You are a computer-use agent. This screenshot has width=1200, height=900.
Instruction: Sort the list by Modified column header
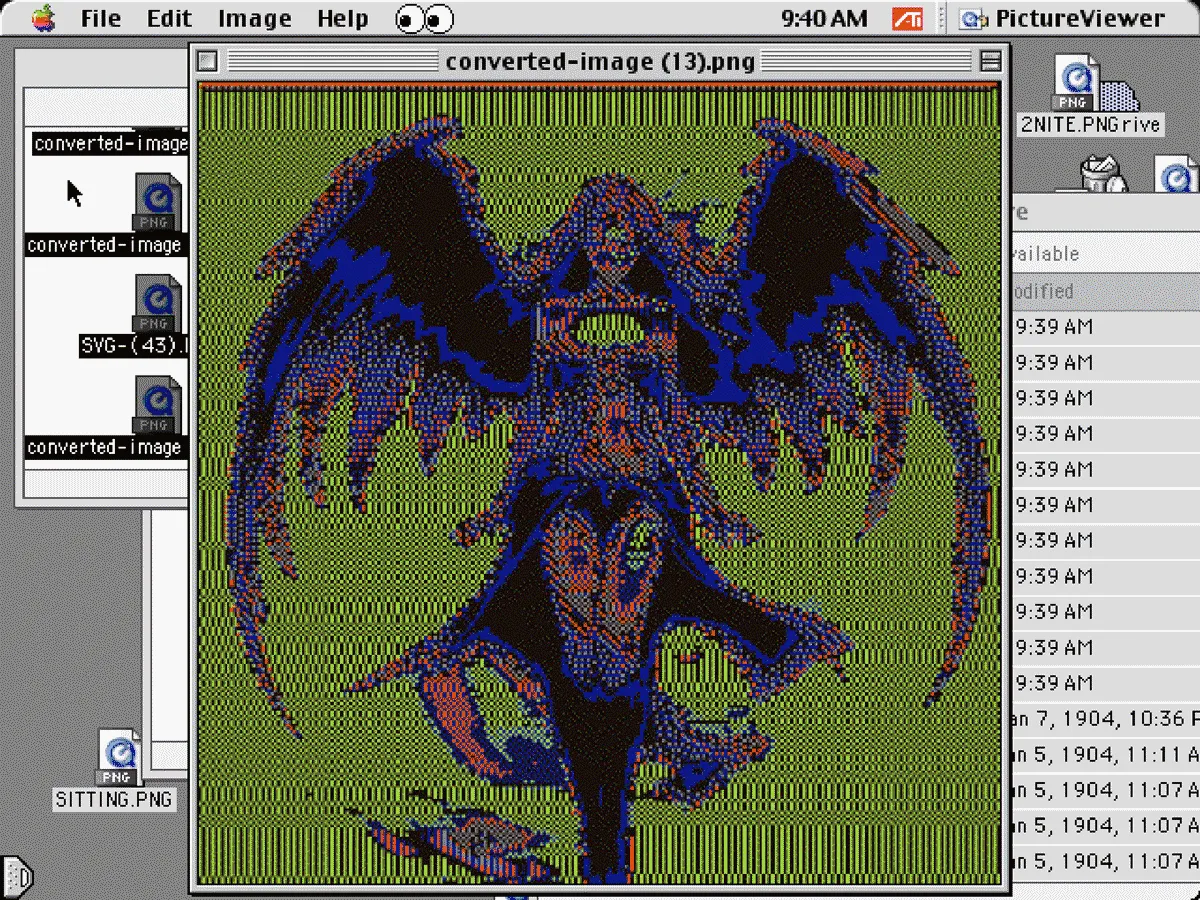tap(1044, 291)
